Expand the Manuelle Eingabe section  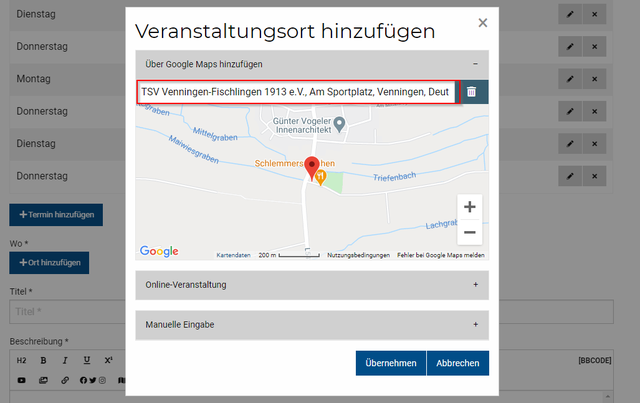coord(312,325)
